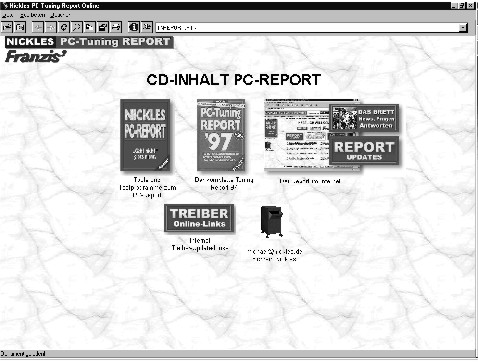Reload page with circular refresh arrow icon
The height and width of the screenshot is (362, 478).
point(63,27)
